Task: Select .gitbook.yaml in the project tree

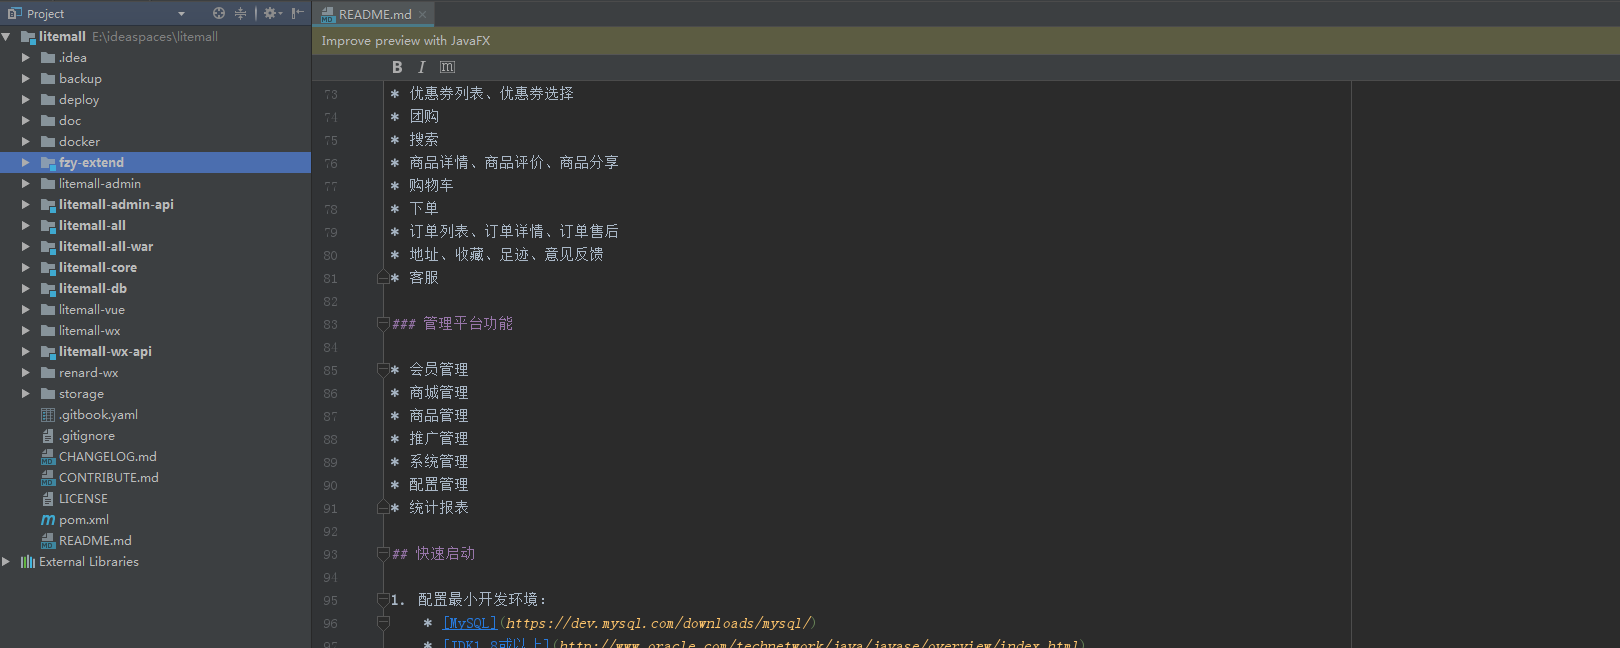Action: coord(99,415)
